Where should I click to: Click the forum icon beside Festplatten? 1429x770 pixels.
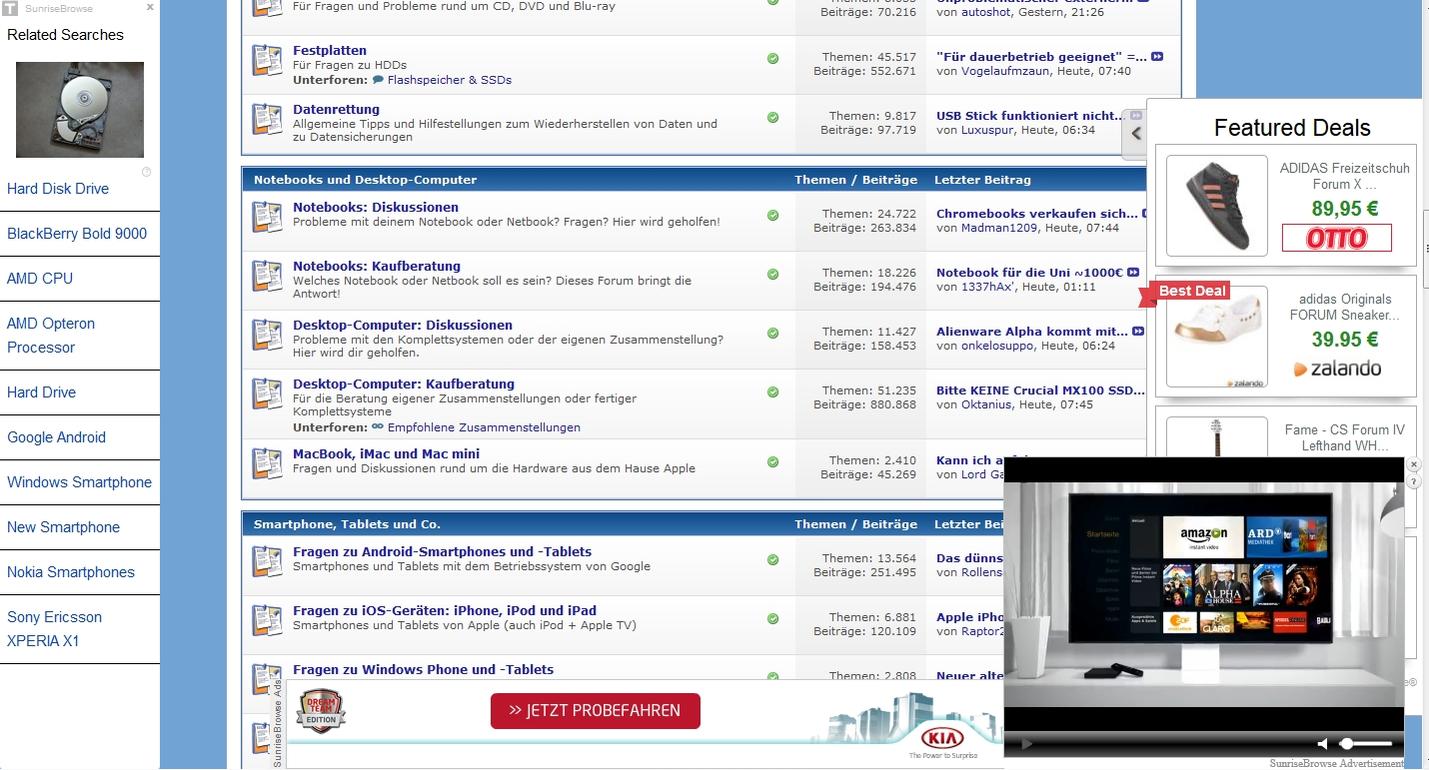pos(267,60)
